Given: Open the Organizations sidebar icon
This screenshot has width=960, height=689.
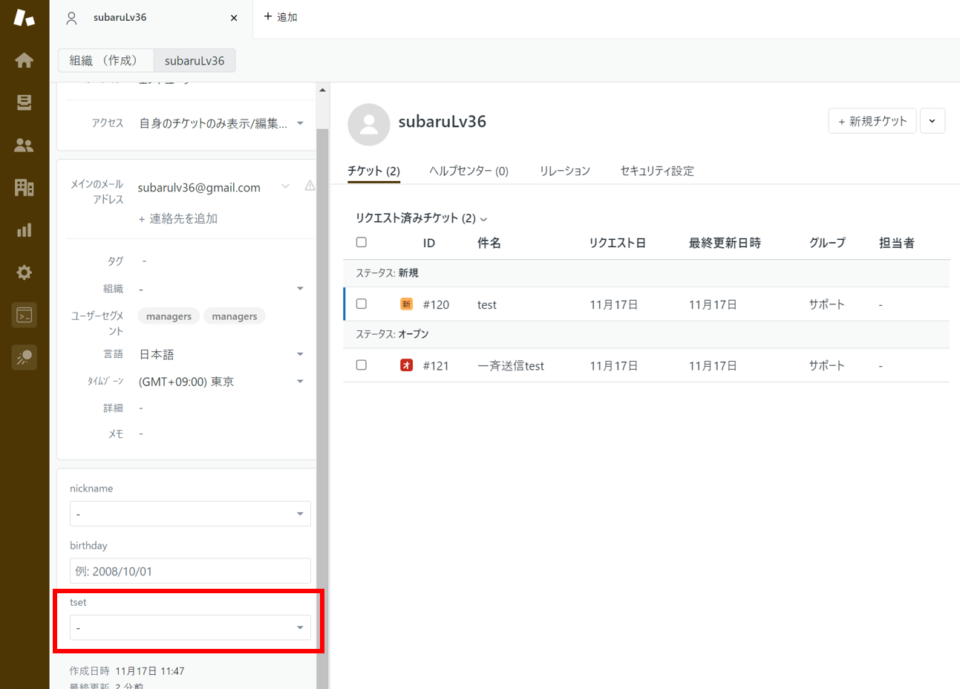Looking at the screenshot, I should 24,188.
